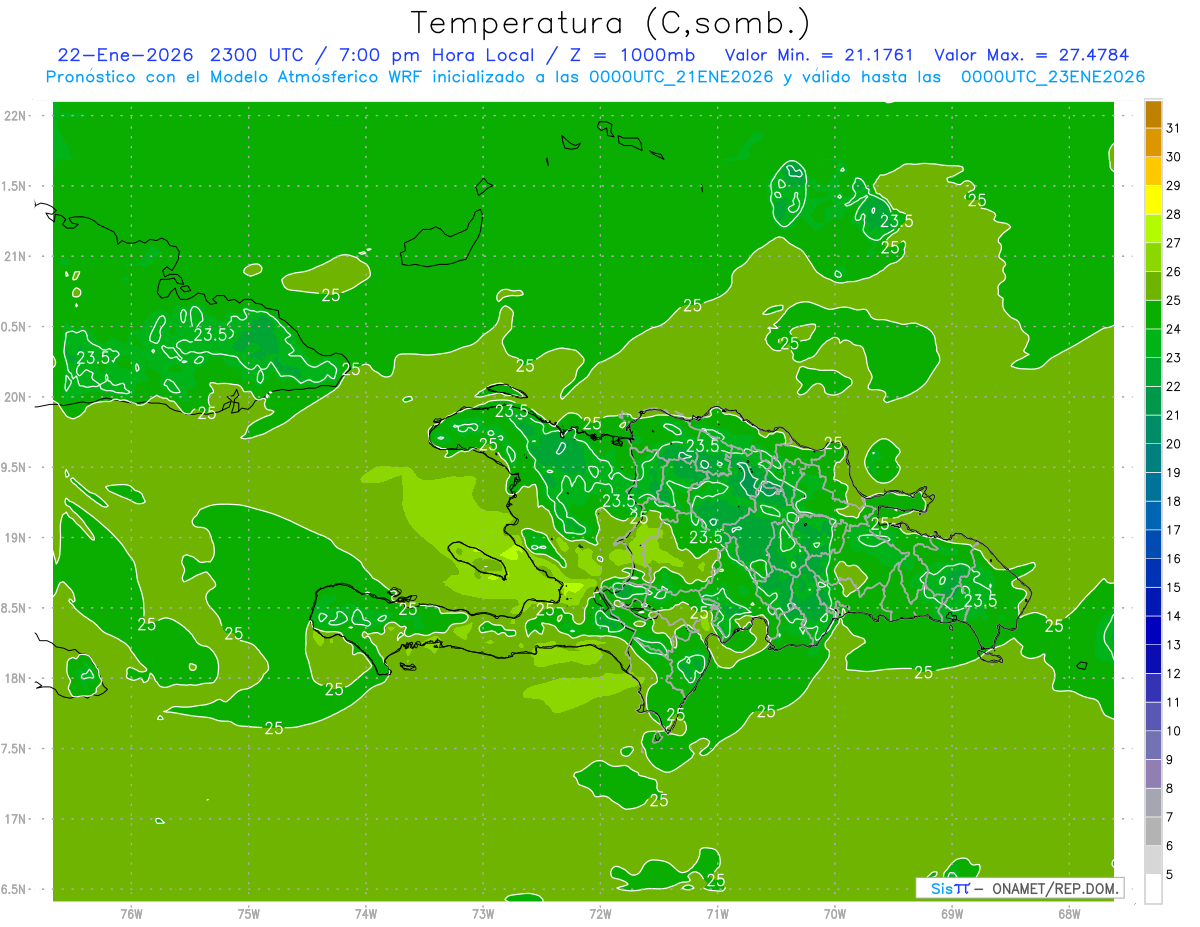Click the colorbar segment between 30 and 31
Screen dimensions: 1200x927
click(x=1153, y=143)
